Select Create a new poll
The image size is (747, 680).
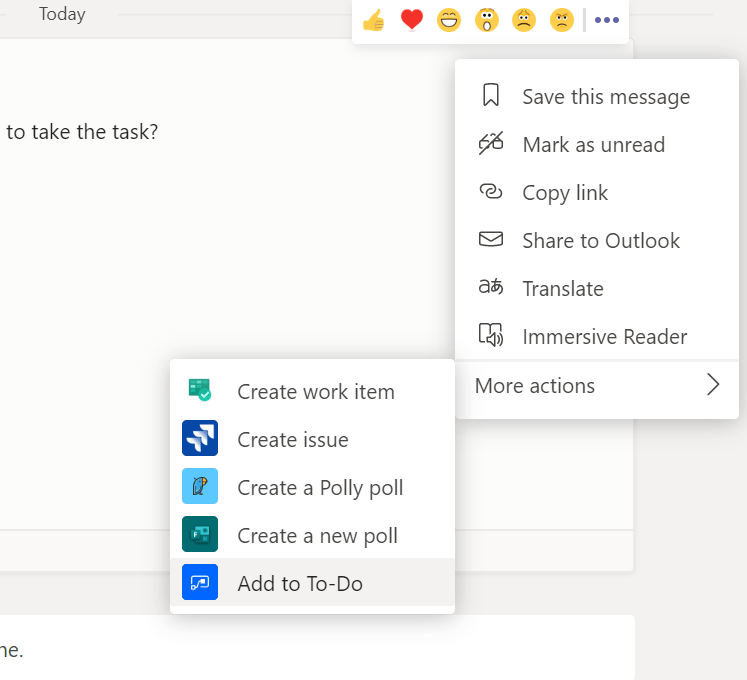(x=317, y=536)
